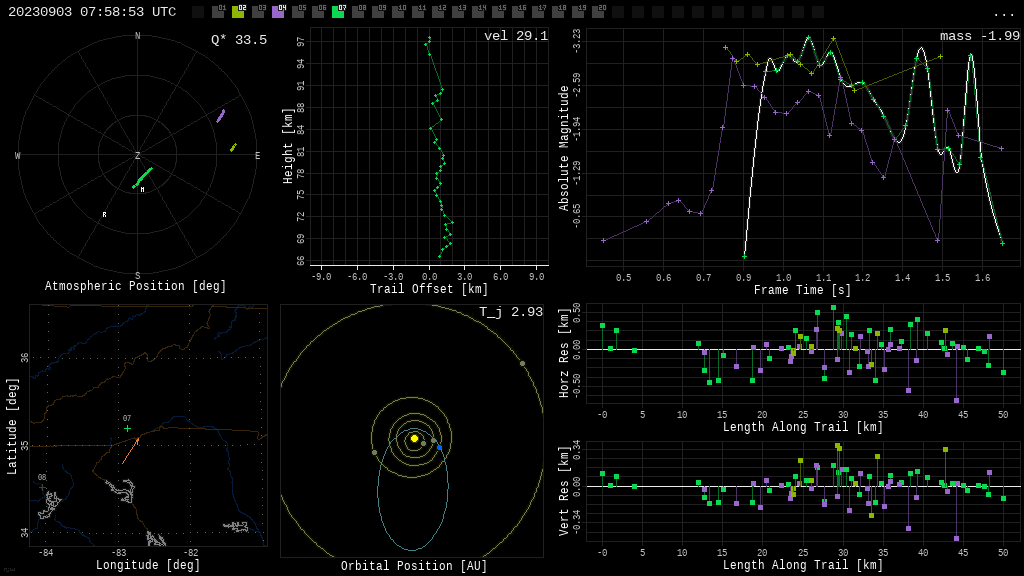The height and width of the screenshot is (576, 1024).
Task: Toggle station 01 indicator square
Action: 217,11
